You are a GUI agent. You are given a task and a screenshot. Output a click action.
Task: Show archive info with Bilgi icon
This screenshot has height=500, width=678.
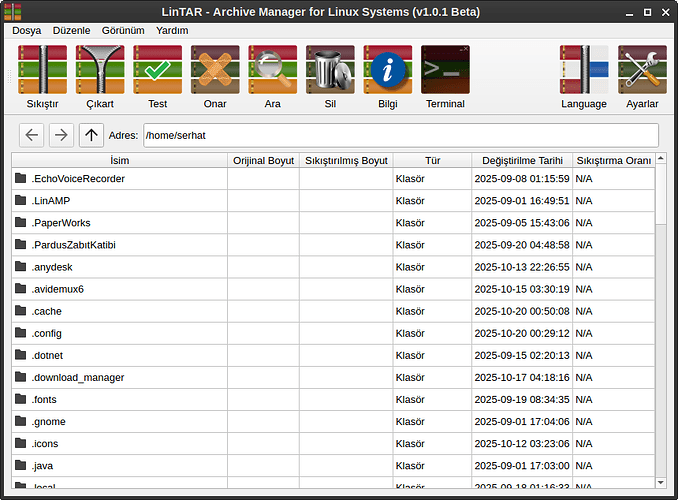pyautogui.click(x=387, y=70)
